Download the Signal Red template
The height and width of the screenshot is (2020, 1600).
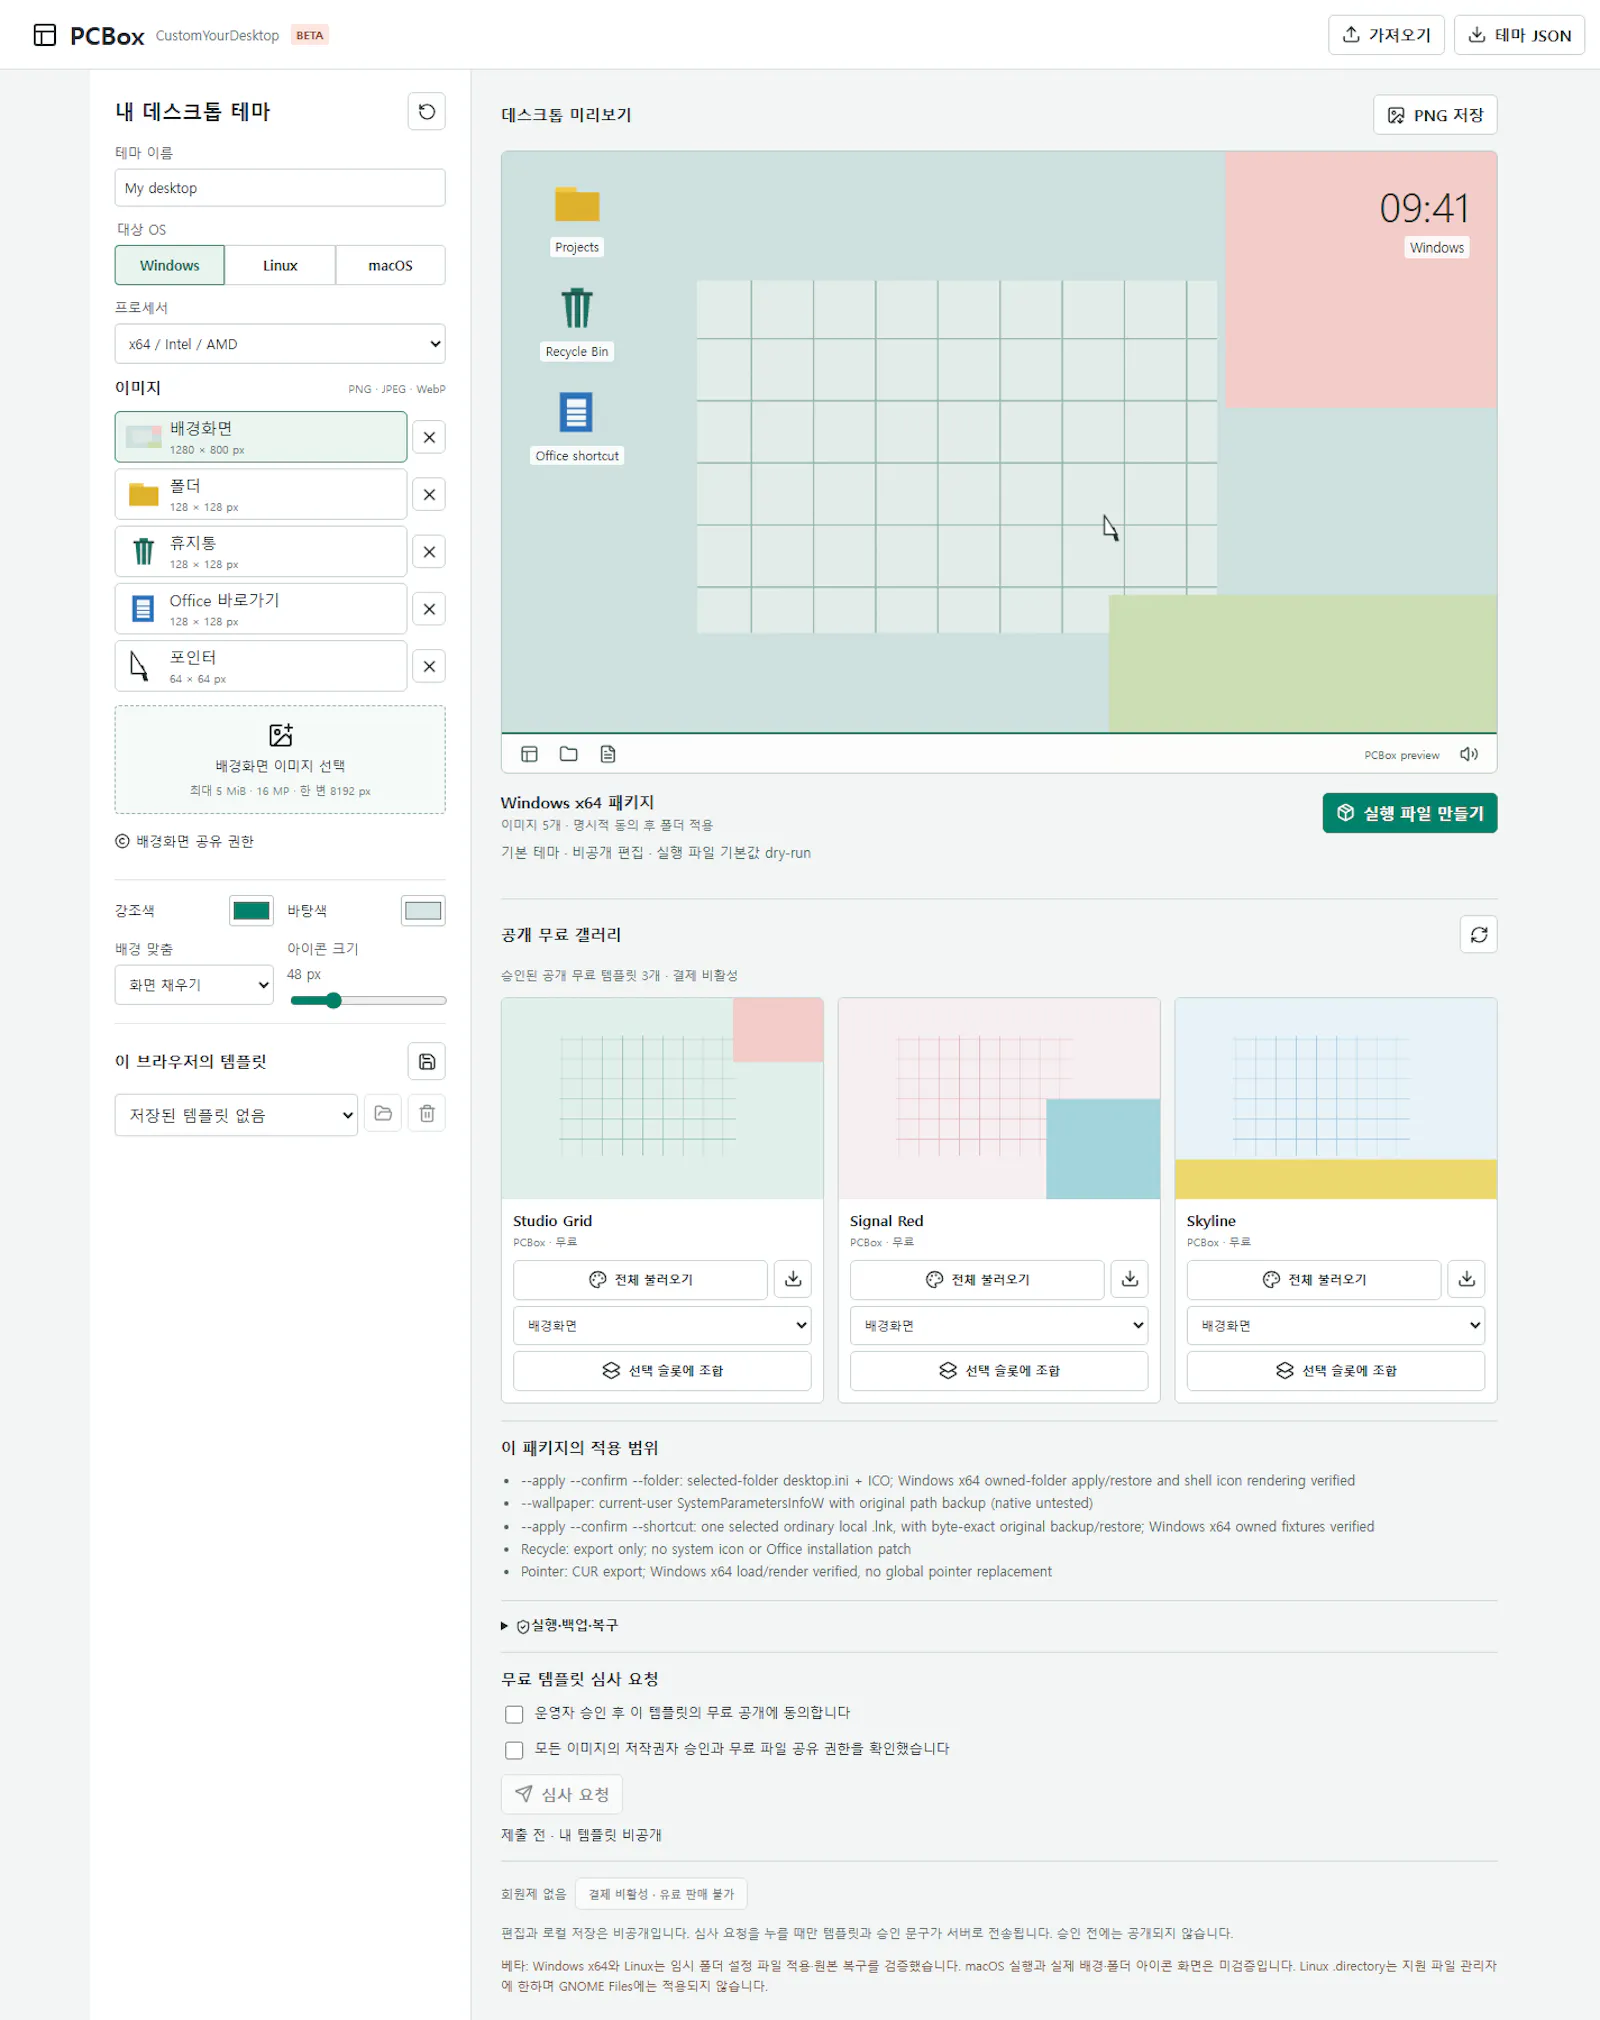[x=1130, y=1279]
